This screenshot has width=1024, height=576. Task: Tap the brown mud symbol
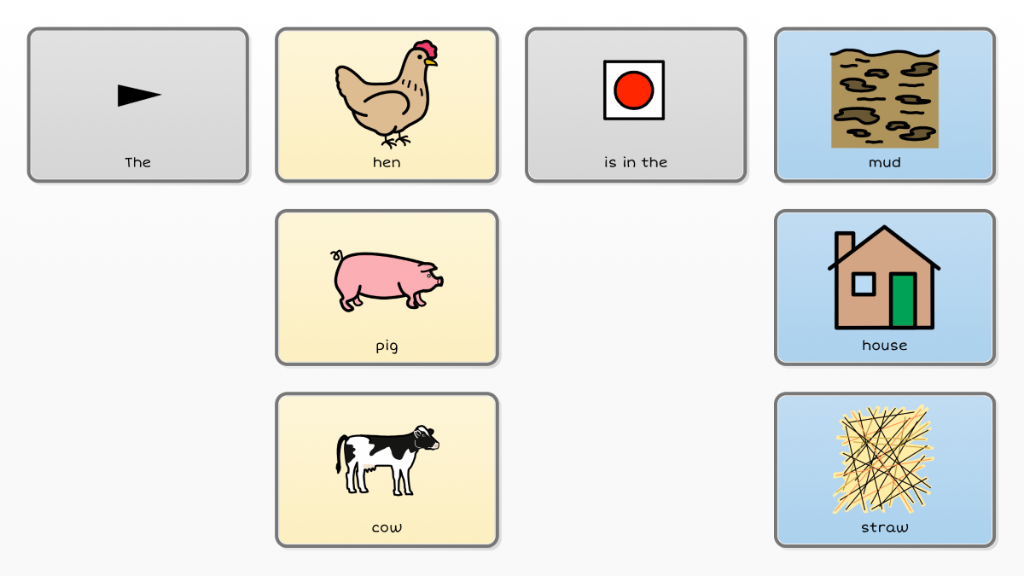(884, 98)
